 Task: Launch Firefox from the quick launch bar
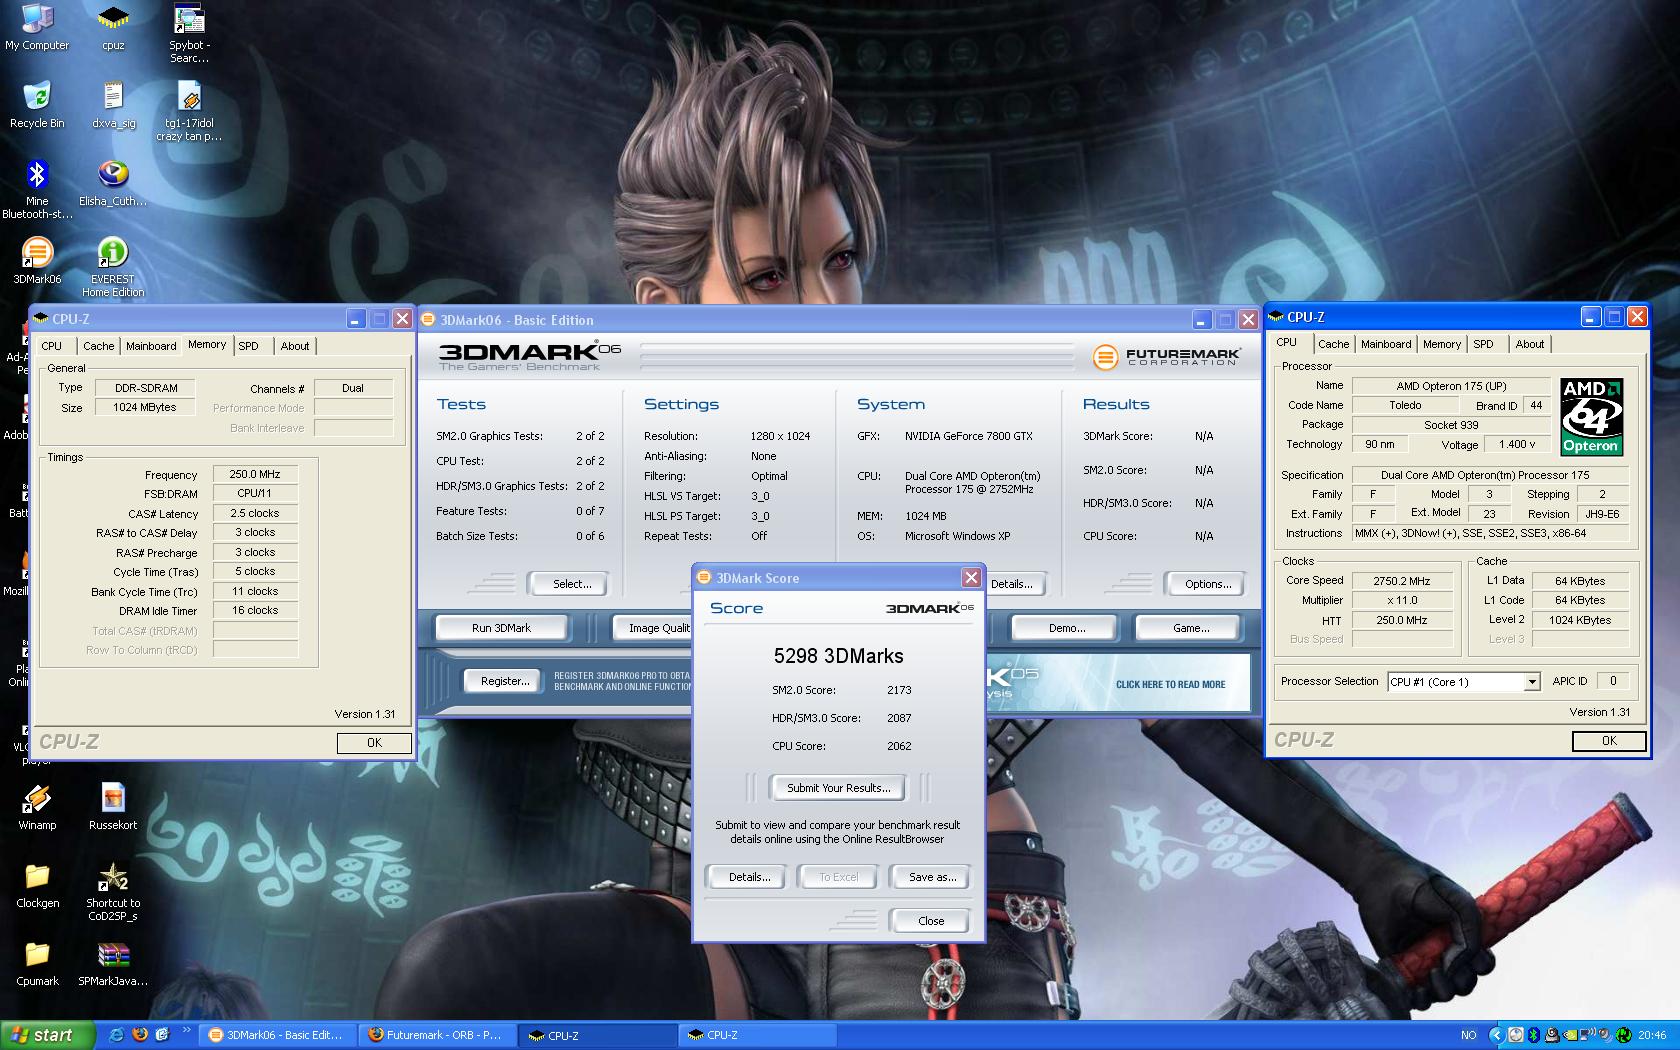[140, 1035]
